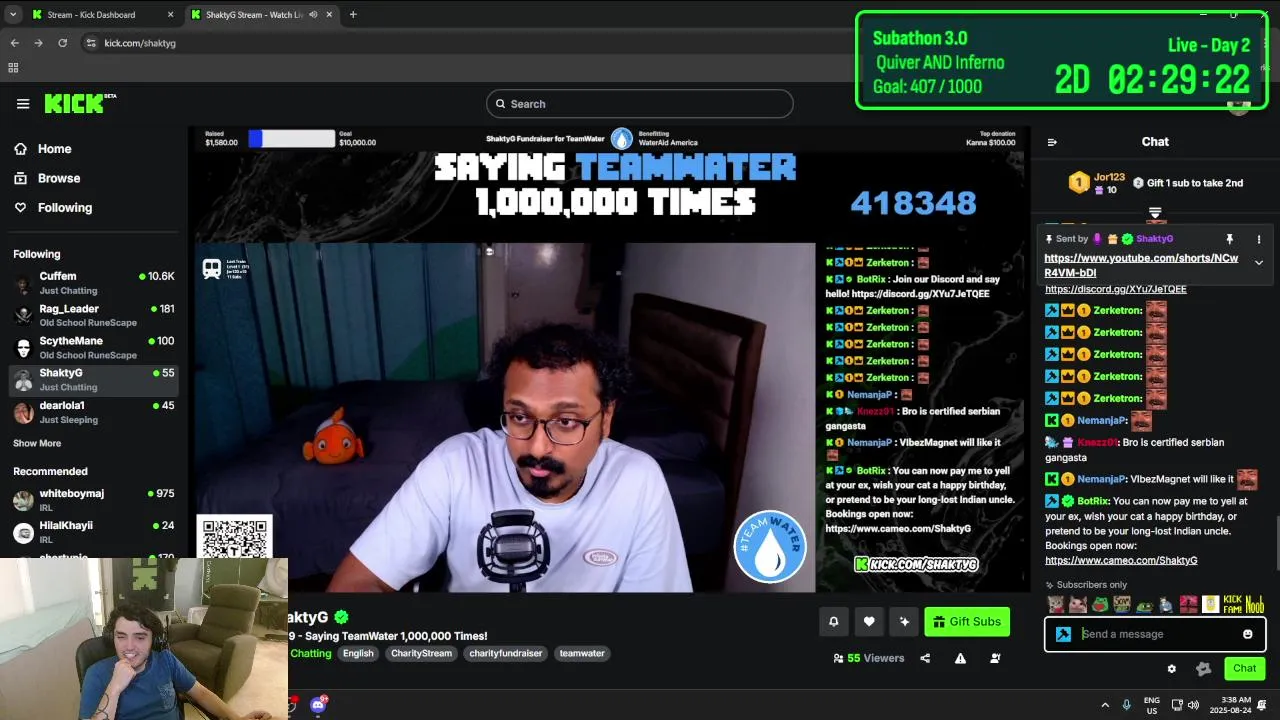Click the CharityStream tag

(x=421, y=654)
